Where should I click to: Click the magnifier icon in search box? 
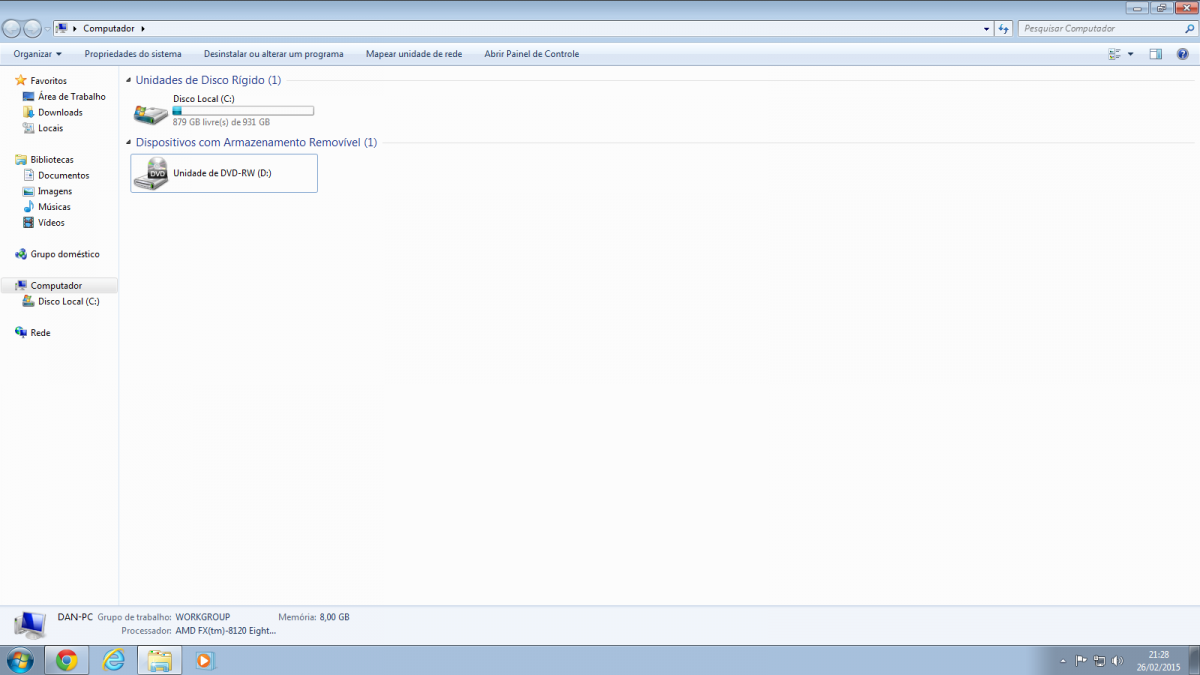coord(1188,29)
